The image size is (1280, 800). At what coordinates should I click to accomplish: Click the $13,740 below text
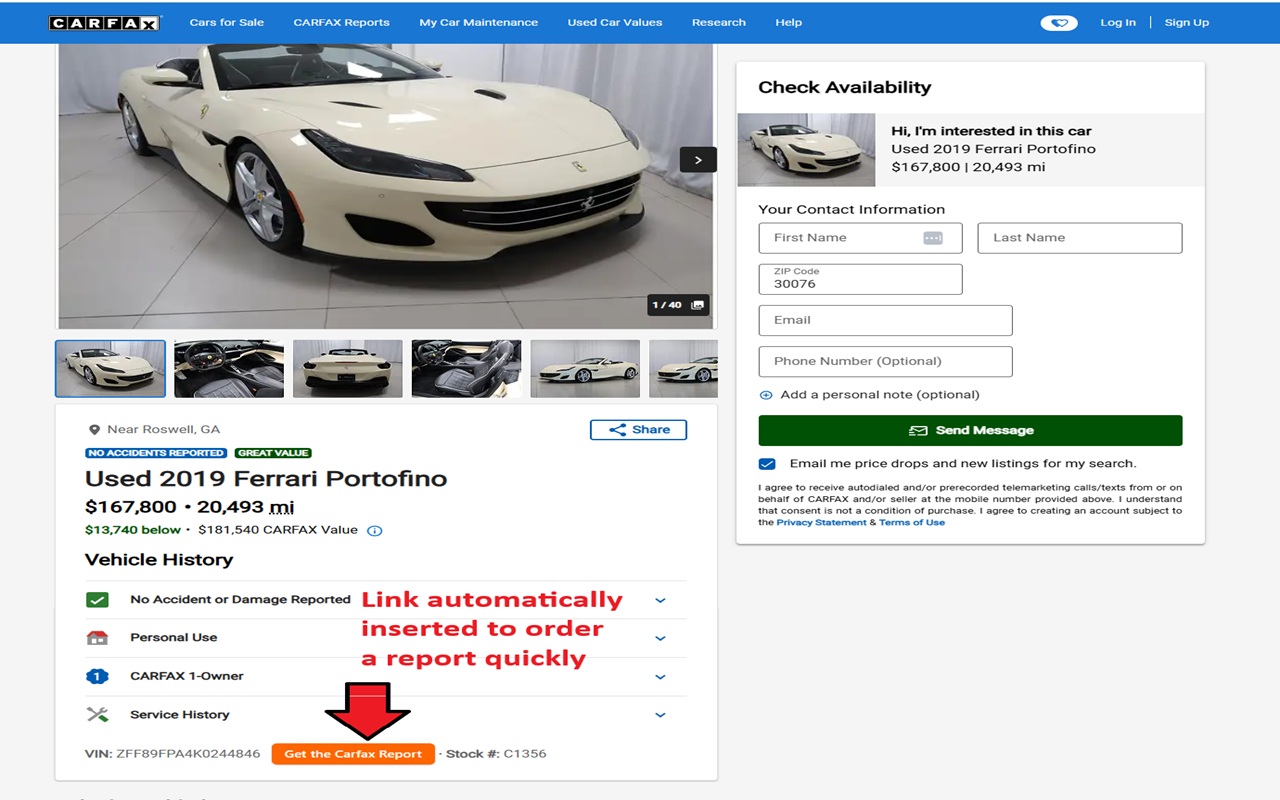(133, 530)
